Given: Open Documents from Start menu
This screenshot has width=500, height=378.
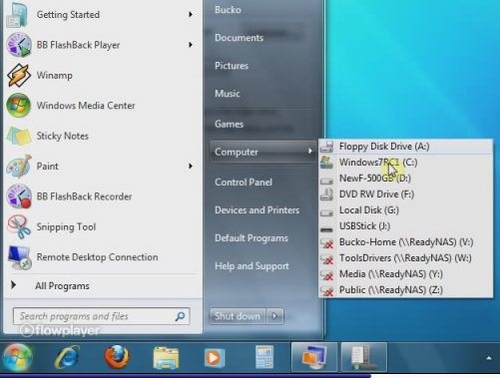Looking at the screenshot, I should [x=239, y=38].
